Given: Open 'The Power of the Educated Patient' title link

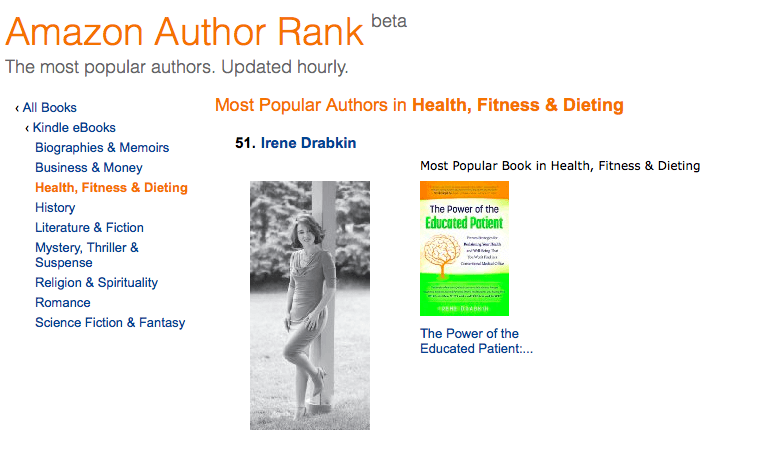Looking at the screenshot, I should (x=476, y=341).
